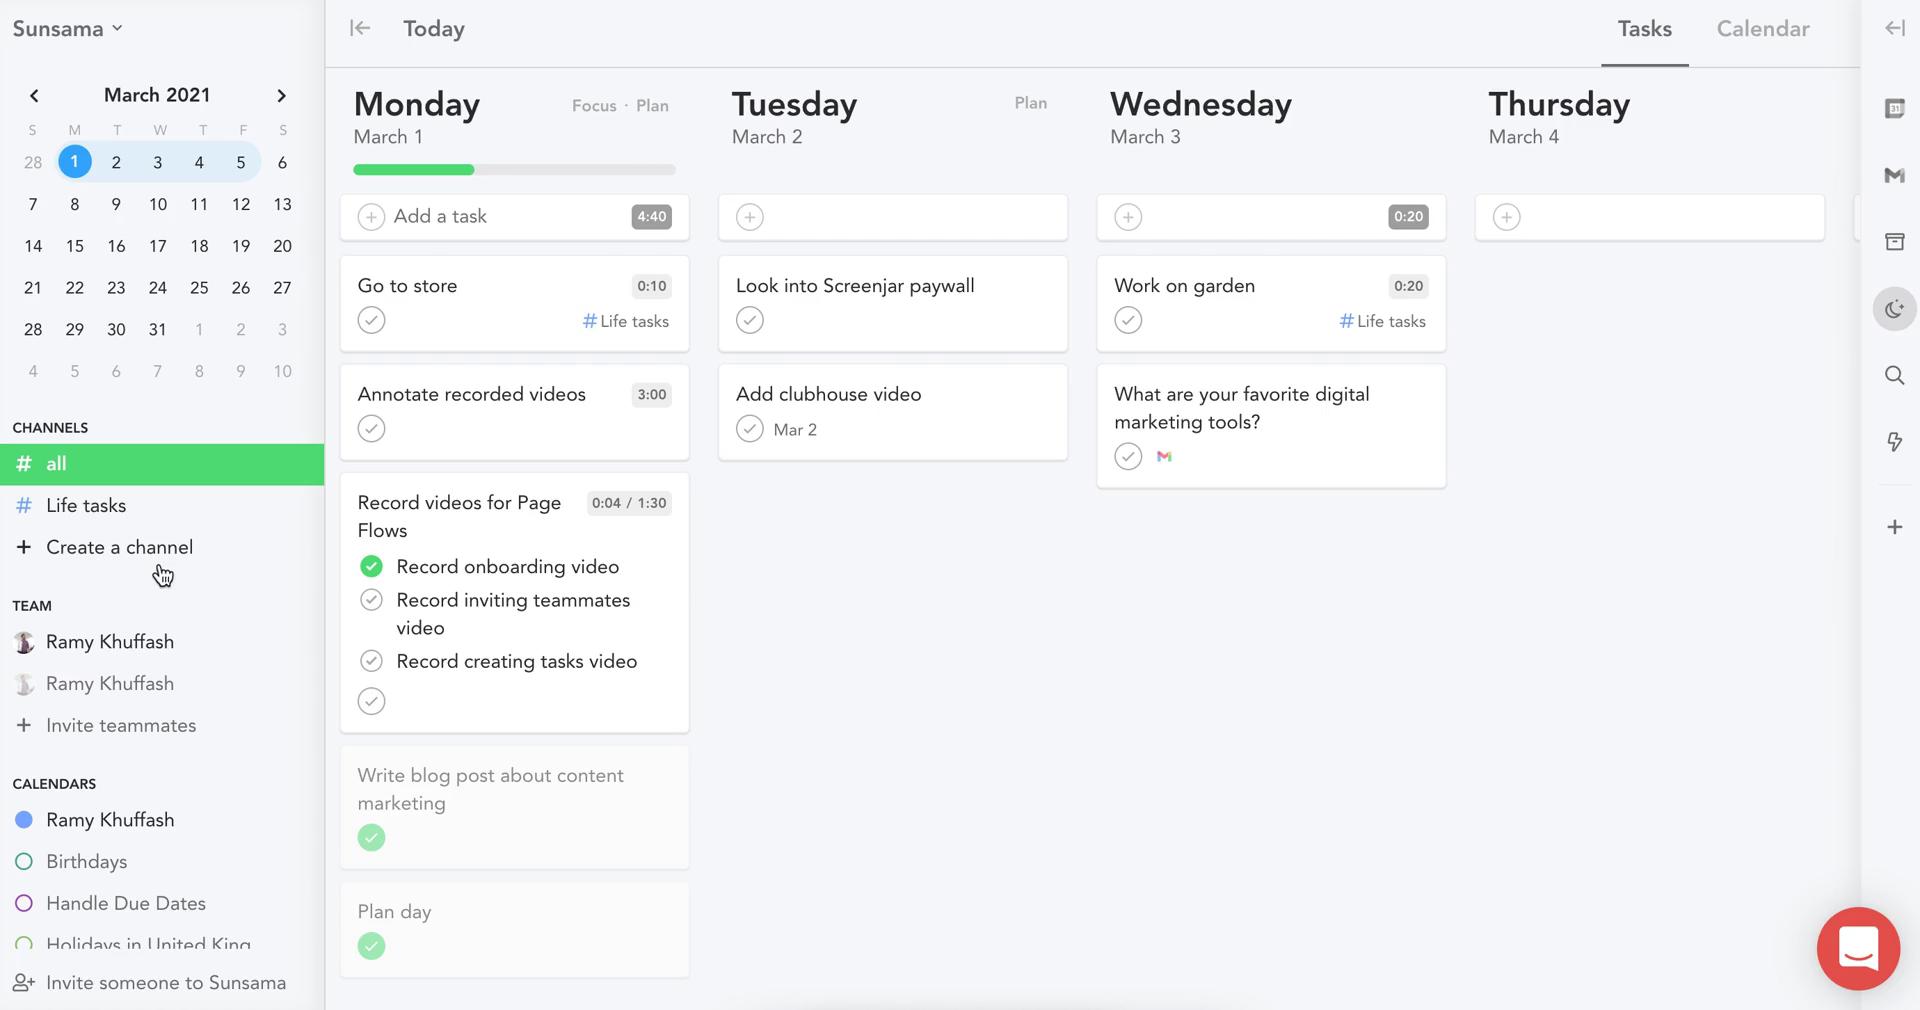Click the lightning bolt icon
The width and height of the screenshot is (1920, 1010).
click(x=1894, y=442)
